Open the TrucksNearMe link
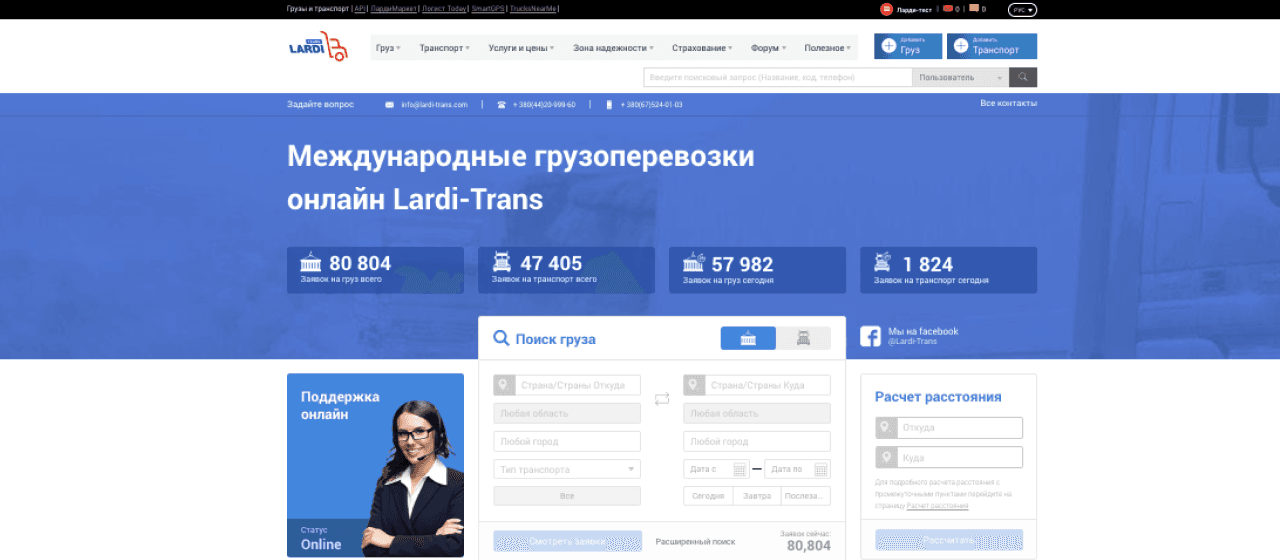 point(533,9)
